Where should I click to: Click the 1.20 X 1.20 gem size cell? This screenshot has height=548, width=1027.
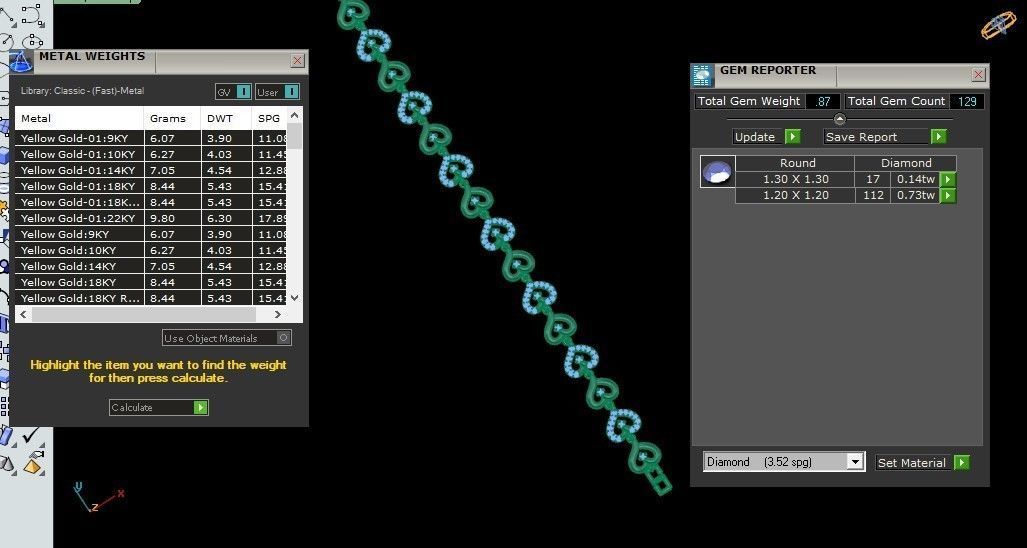click(x=795, y=196)
